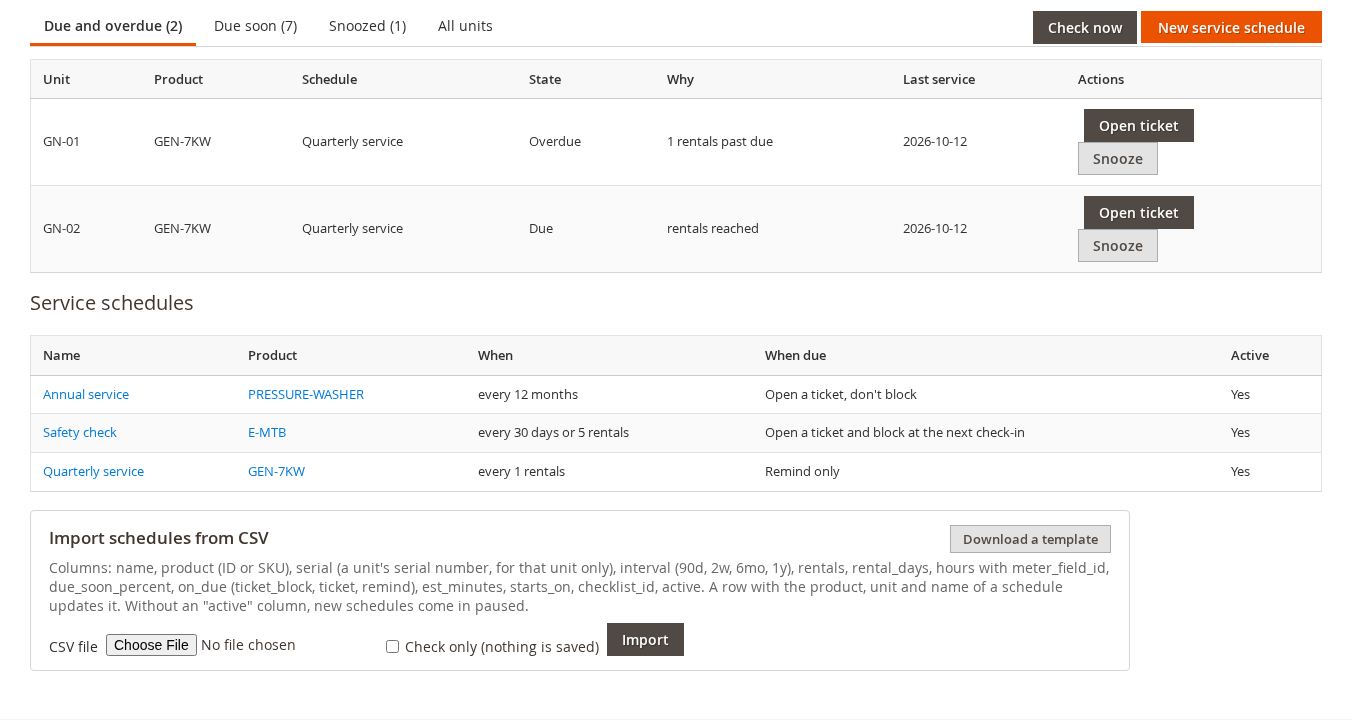Viewport: 1352px width, 720px height.
Task: Open the Quarterly service link in Service schedules
Action: pyautogui.click(x=93, y=472)
